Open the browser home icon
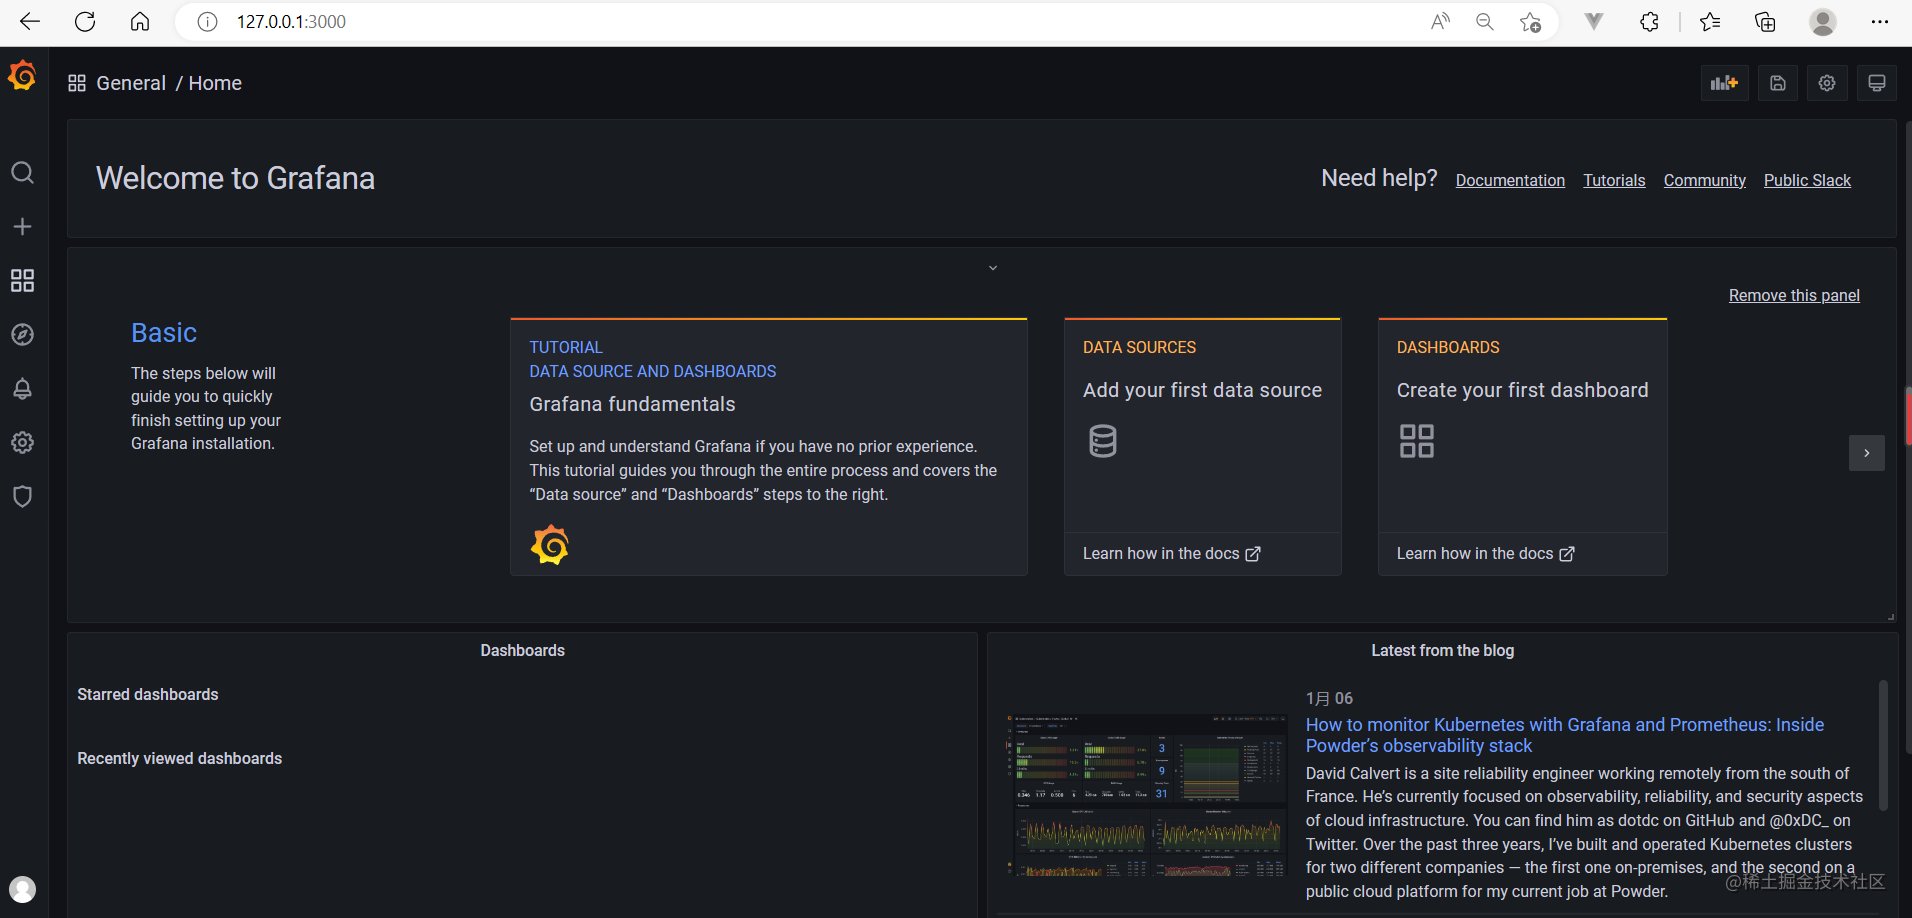Screen dimensions: 1912x918 (x=140, y=22)
